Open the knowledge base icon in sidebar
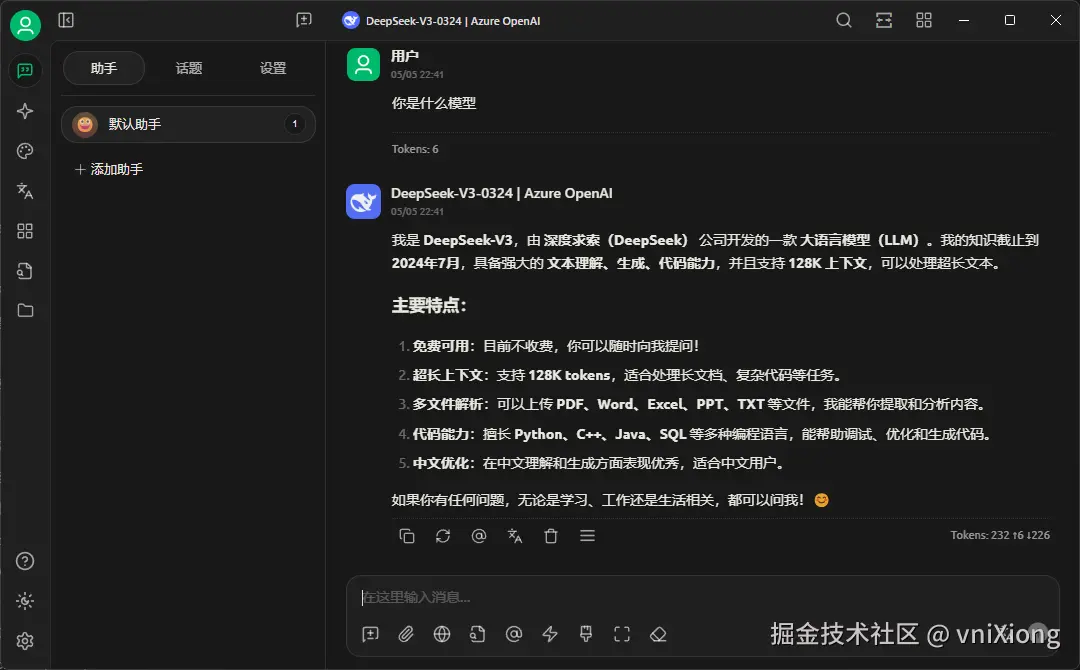1080x670 pixels. click(25, 271)
